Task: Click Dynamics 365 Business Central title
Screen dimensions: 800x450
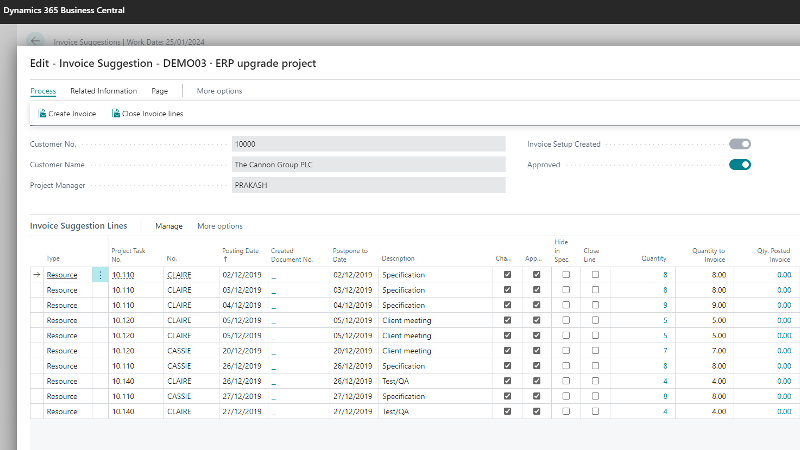Action: 64,10
